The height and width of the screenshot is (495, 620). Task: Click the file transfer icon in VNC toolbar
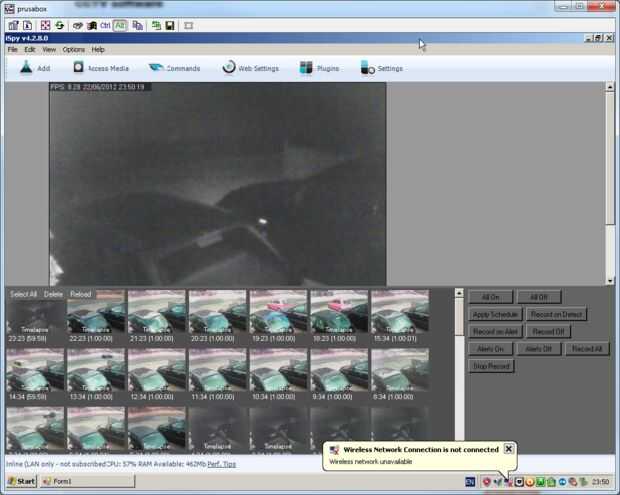click(138, 26)
